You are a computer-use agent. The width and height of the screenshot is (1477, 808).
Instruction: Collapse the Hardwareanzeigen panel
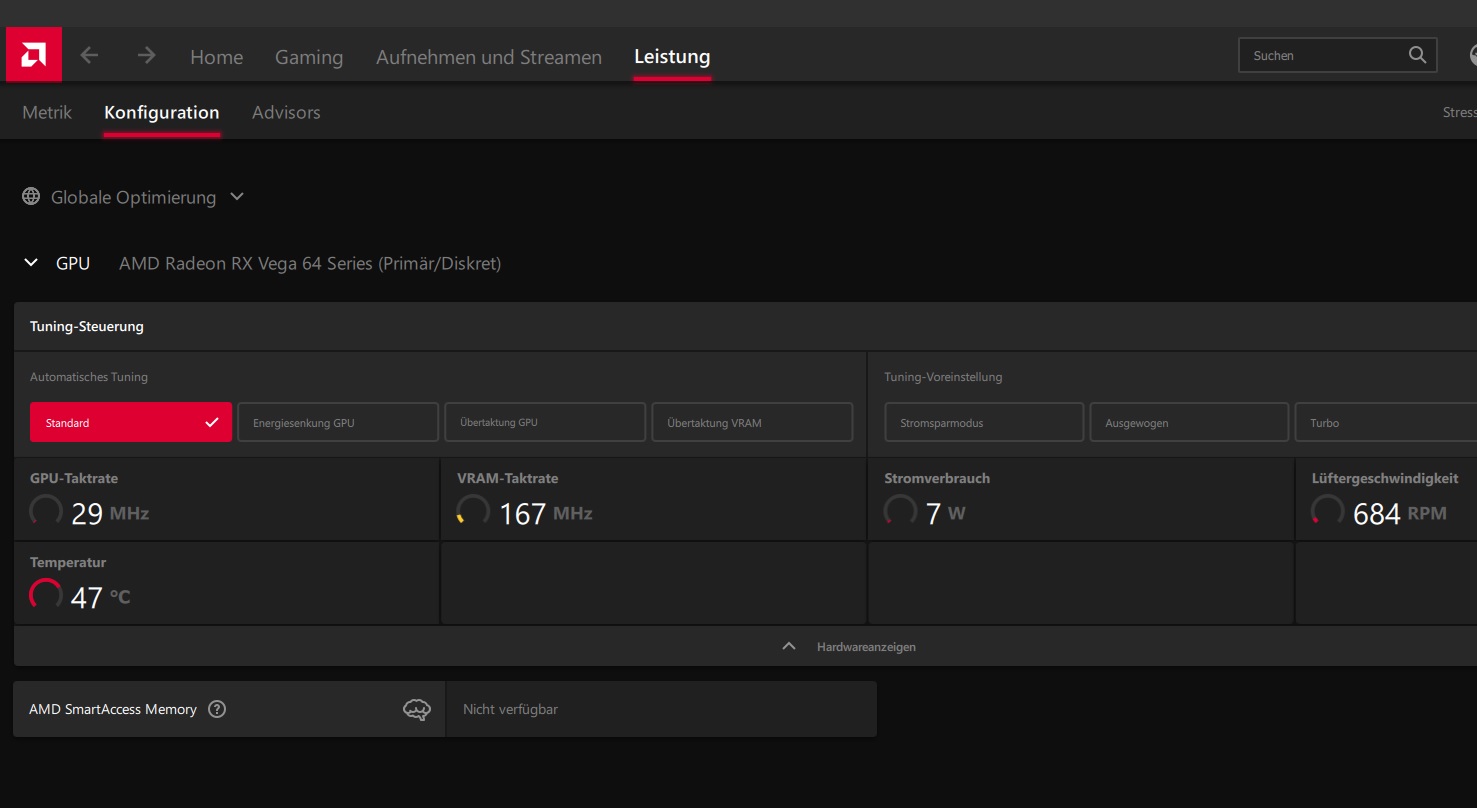(x=847, y=647)
